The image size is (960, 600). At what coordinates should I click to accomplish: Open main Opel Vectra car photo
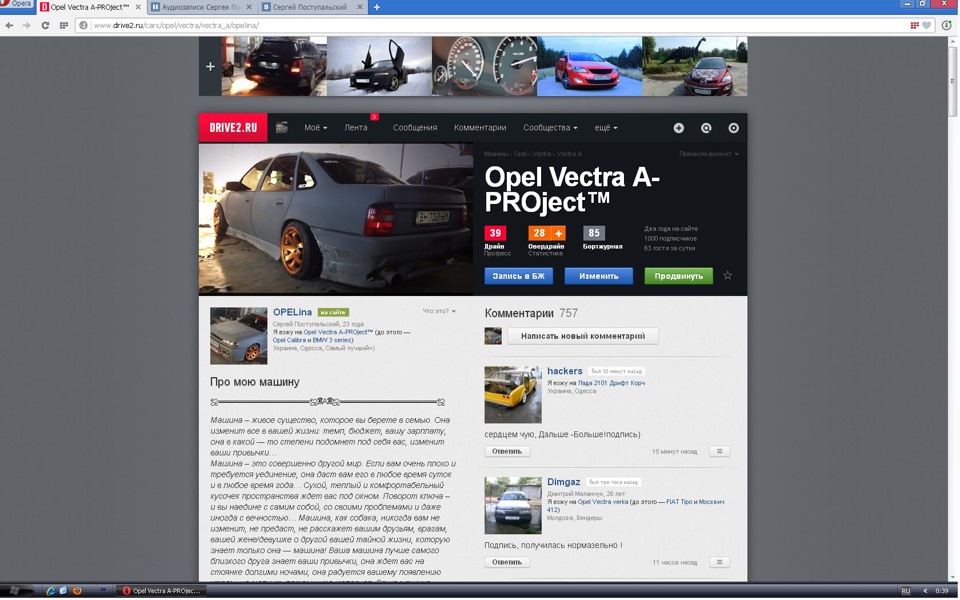point(336,219)
